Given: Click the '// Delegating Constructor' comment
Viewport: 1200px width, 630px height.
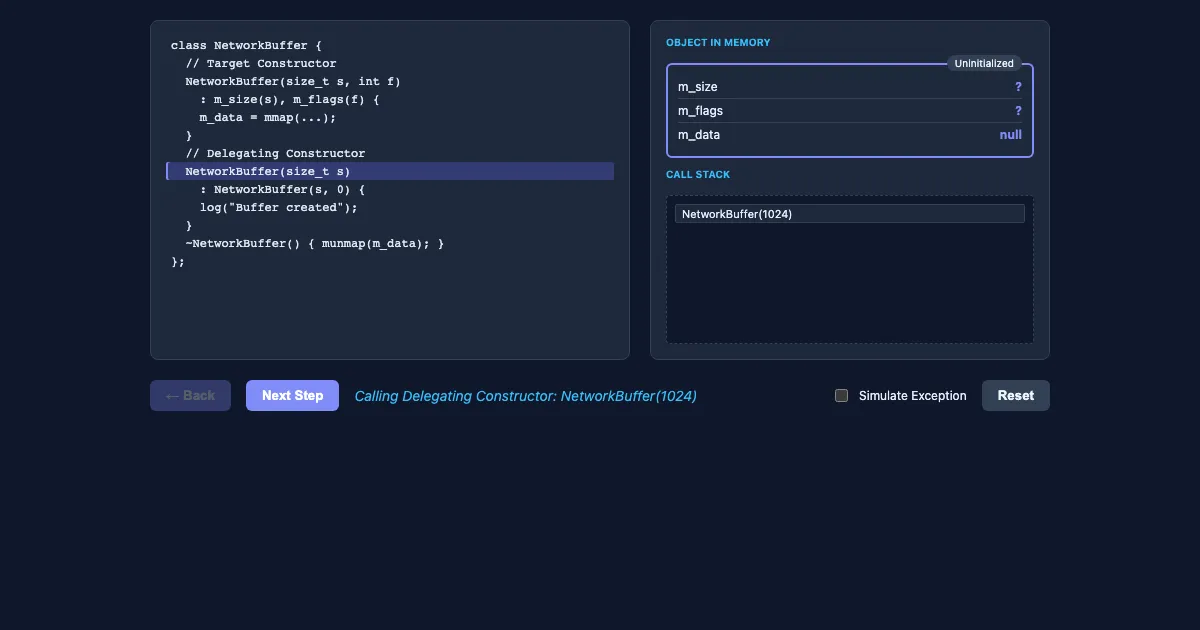Looking at the screenshot, I should tap(275, 154).
